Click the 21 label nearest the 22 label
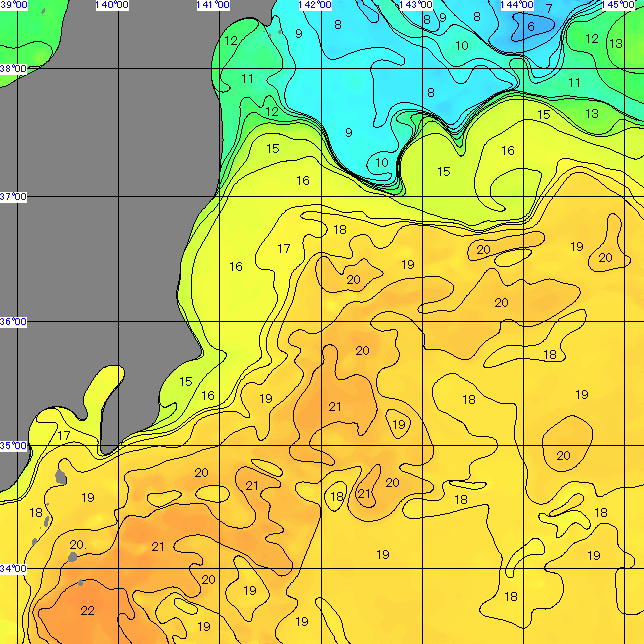 tap(157, 546)
